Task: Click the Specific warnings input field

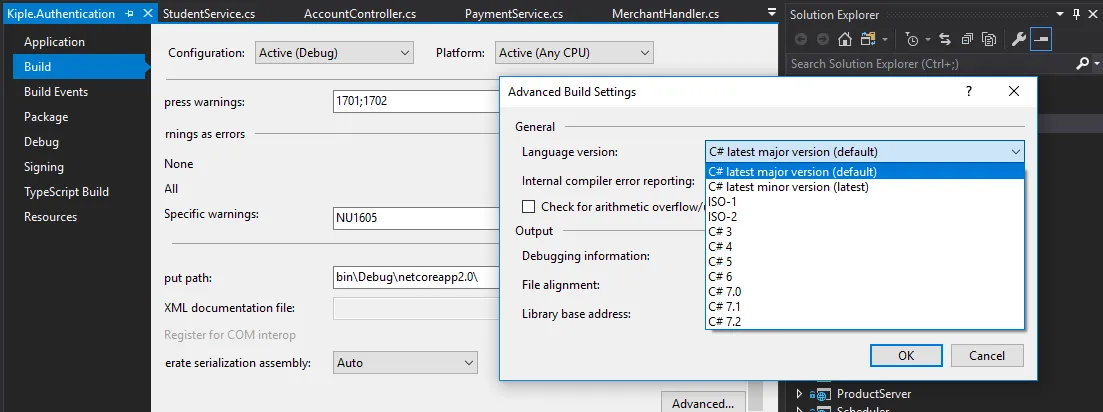Action: 415,215
